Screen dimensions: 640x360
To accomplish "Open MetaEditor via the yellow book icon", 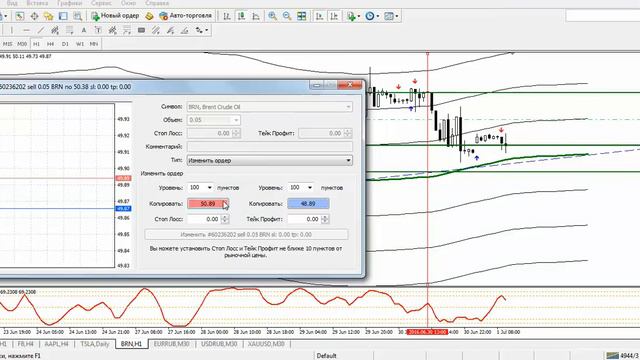I will pos(149,16).
